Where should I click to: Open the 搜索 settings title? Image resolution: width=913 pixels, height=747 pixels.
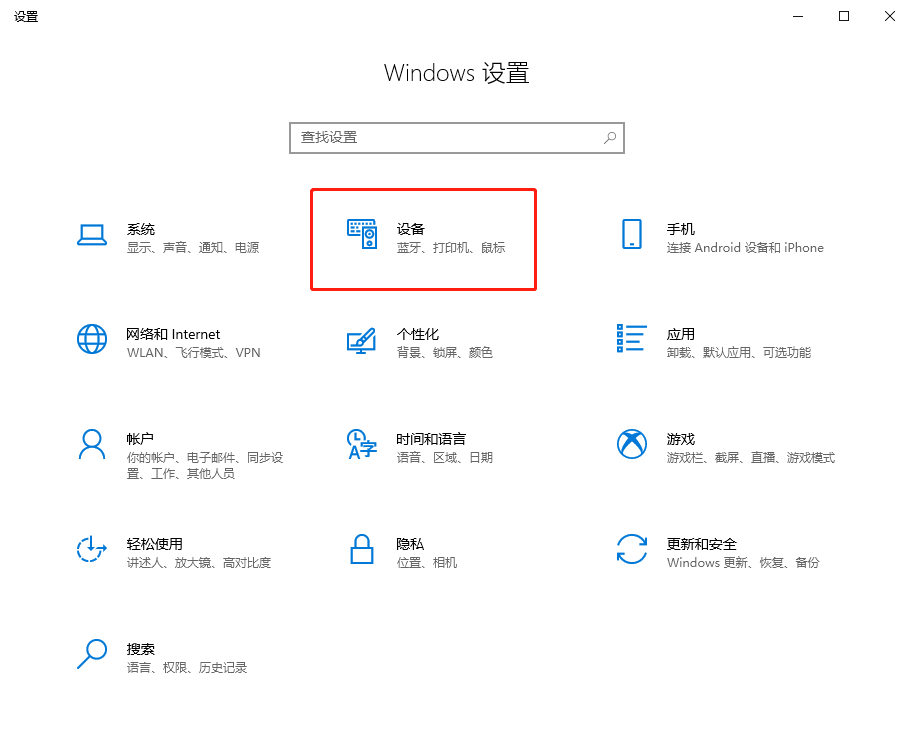[x=141, y=649]
